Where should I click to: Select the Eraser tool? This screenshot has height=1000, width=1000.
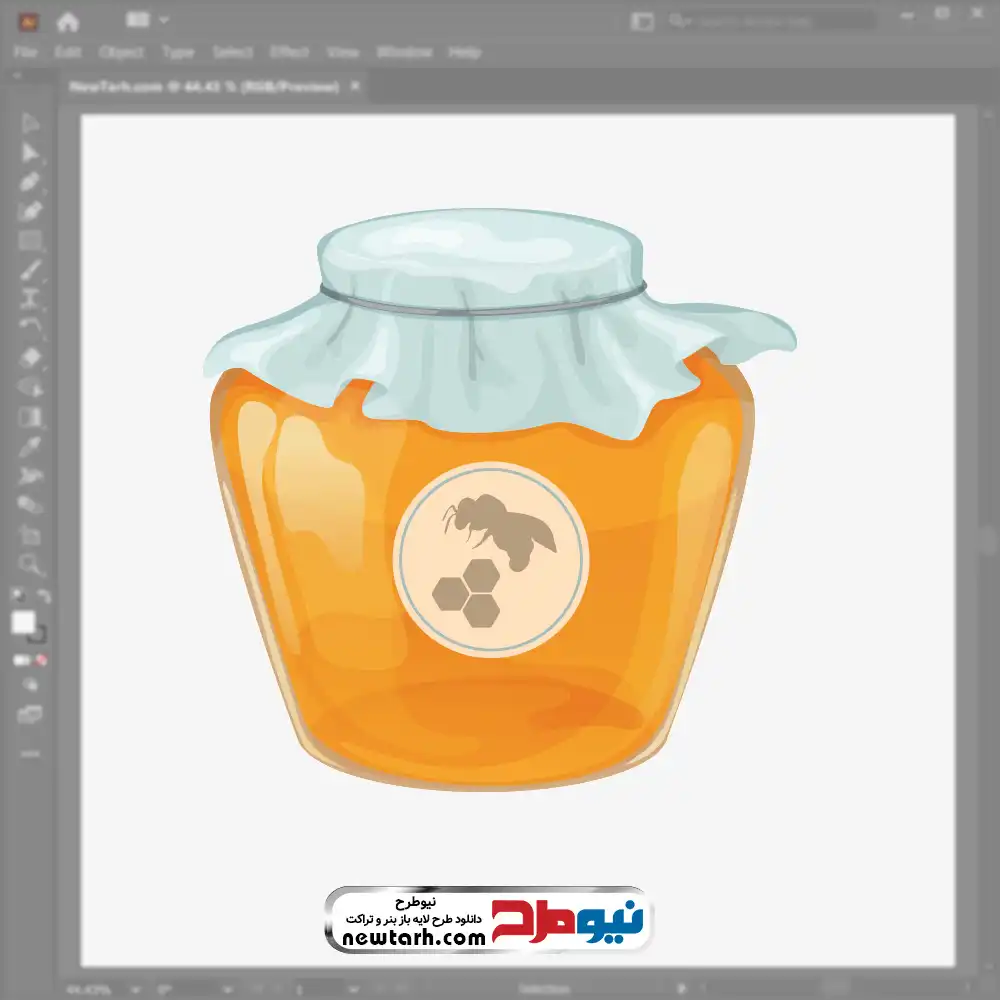[30, 357]
